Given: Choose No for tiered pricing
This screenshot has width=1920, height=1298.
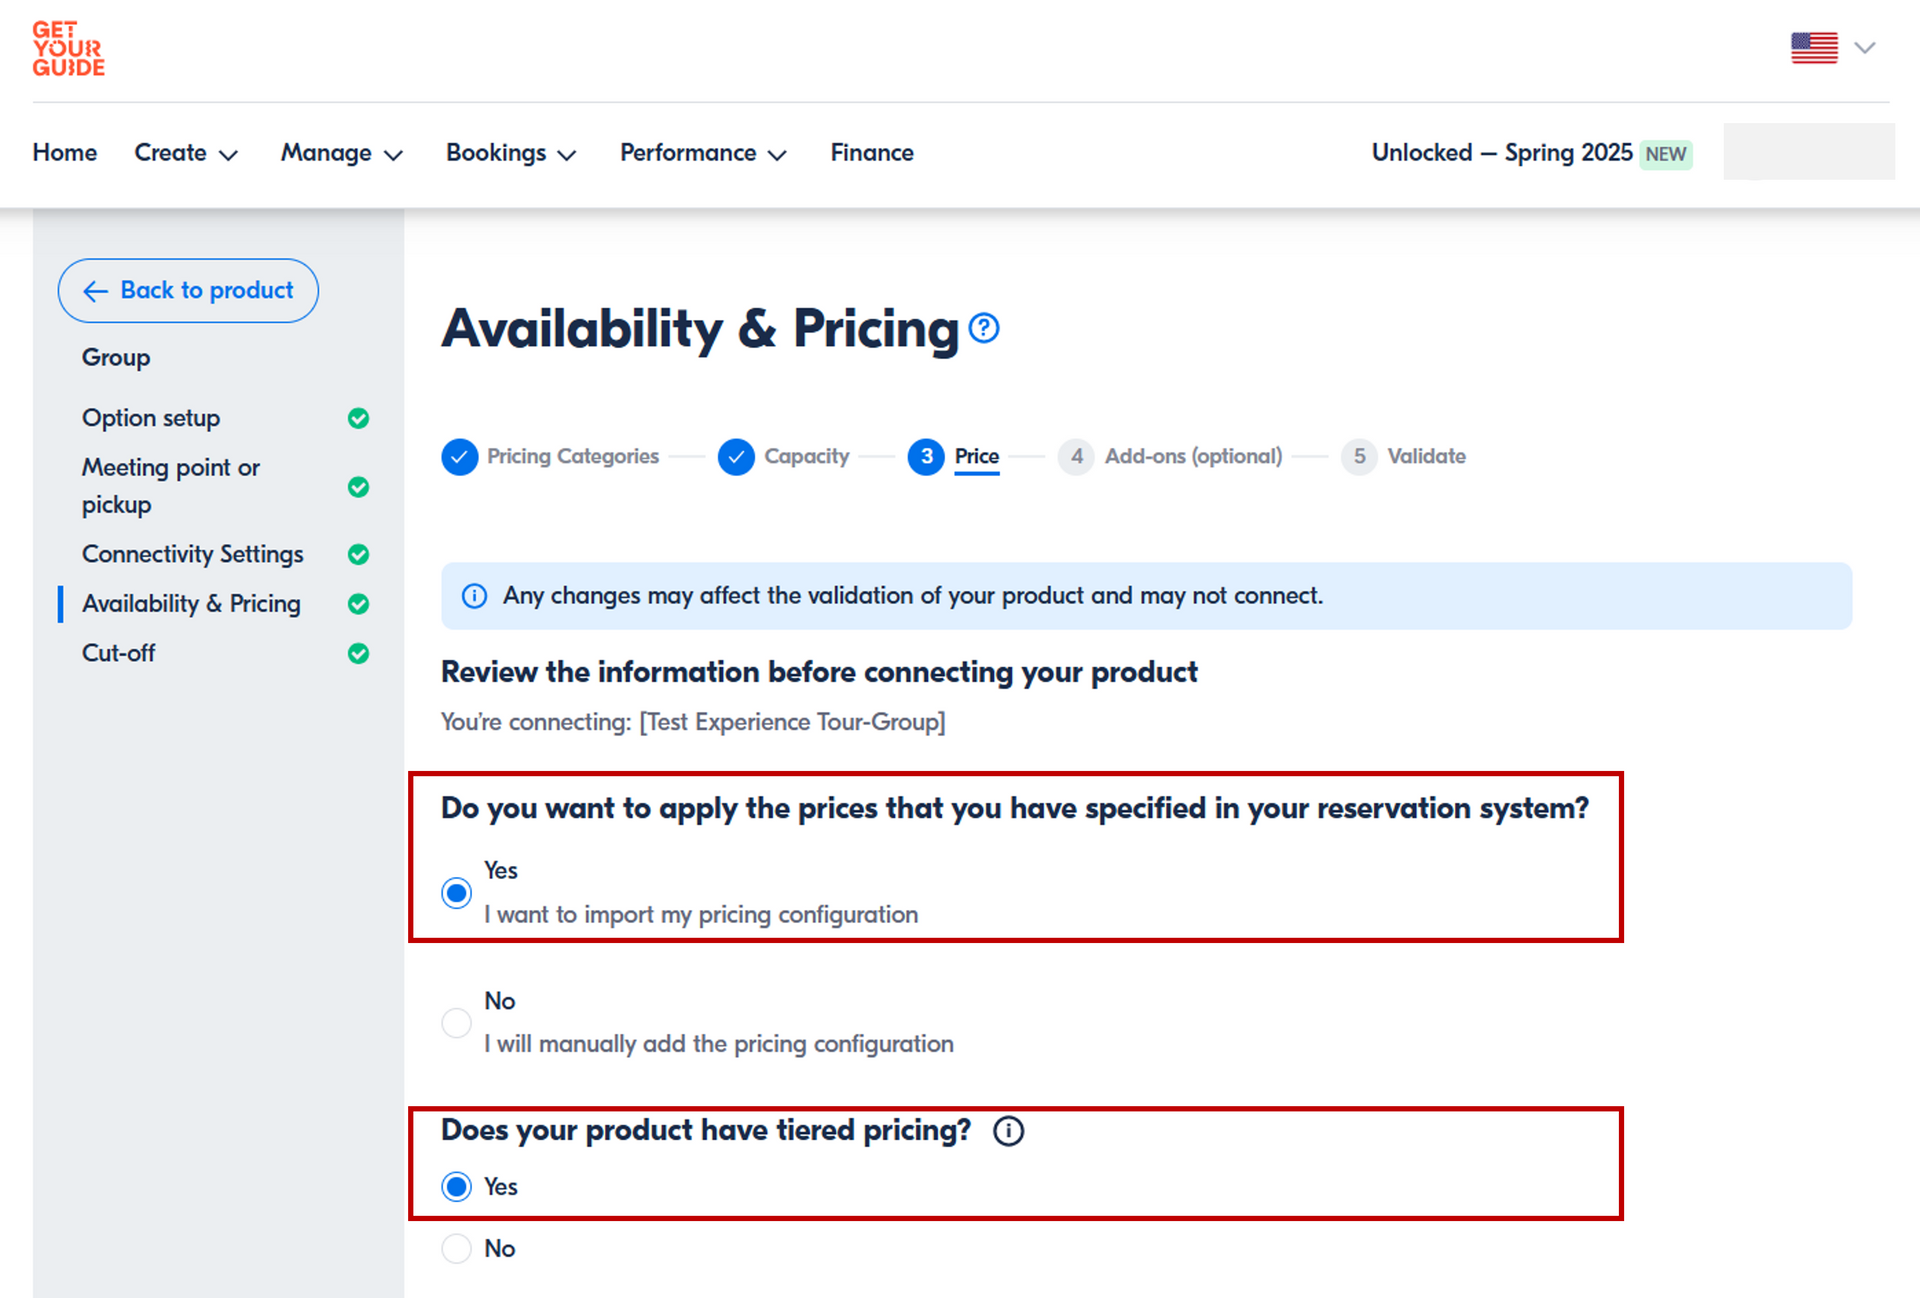Looking at the screenshot, I should point(457,1248).
